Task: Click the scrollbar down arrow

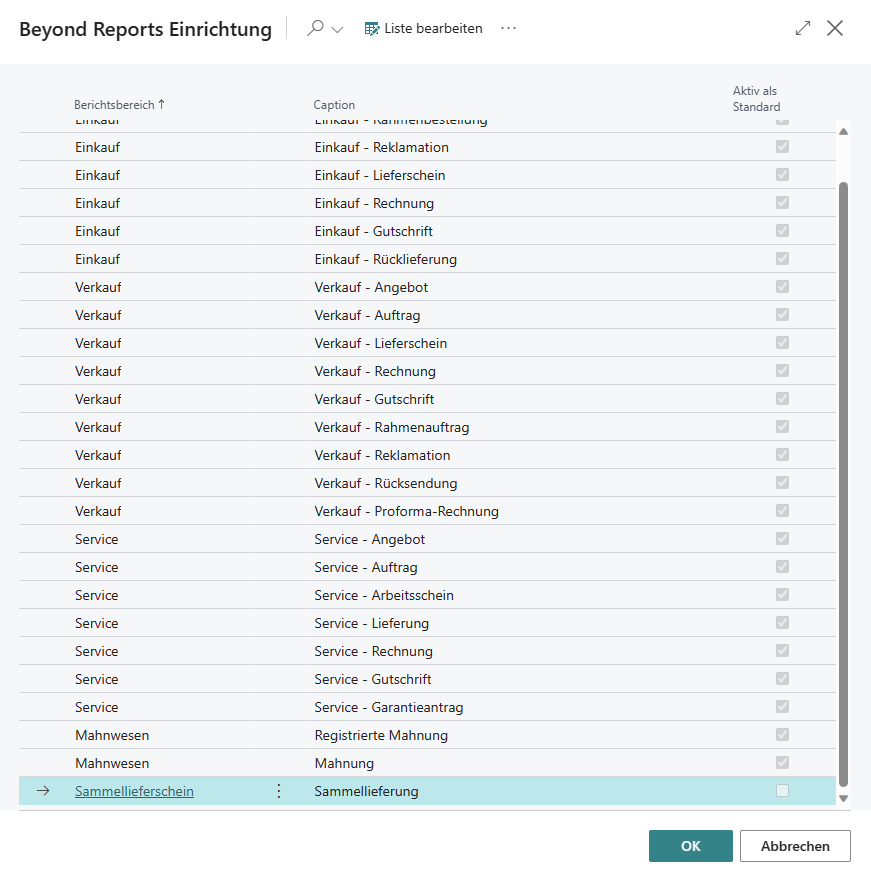Action: 843,800
